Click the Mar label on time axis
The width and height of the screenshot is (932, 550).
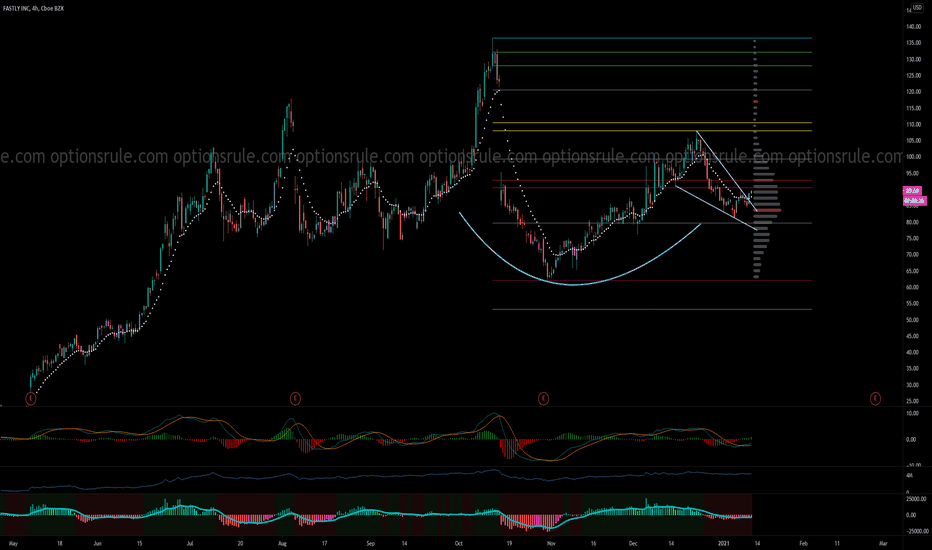click(x=883, y=543)
